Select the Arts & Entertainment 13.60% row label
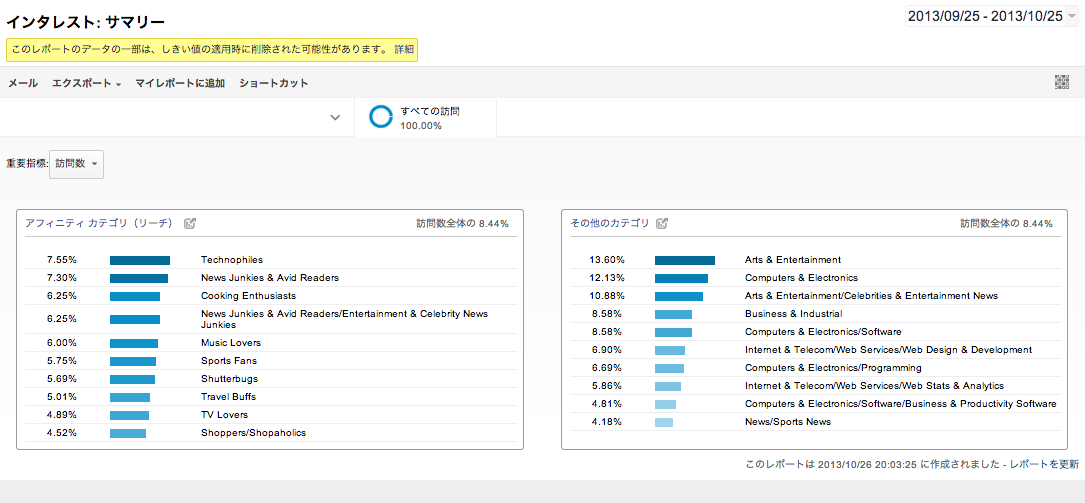Image resolution: width=1085 pixels, height=503 pixels. coord(793,260)
